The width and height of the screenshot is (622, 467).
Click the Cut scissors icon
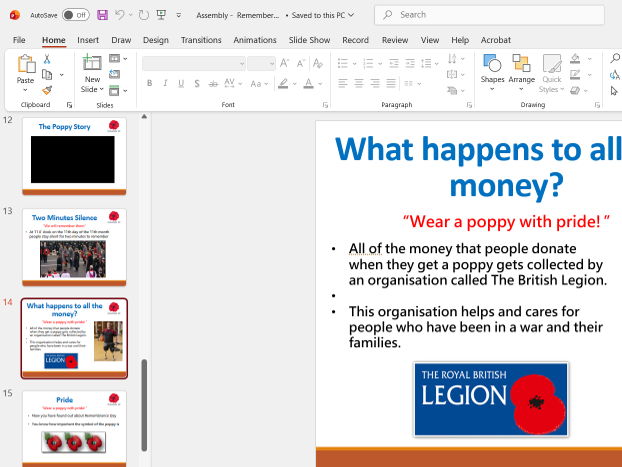point(47,59)
